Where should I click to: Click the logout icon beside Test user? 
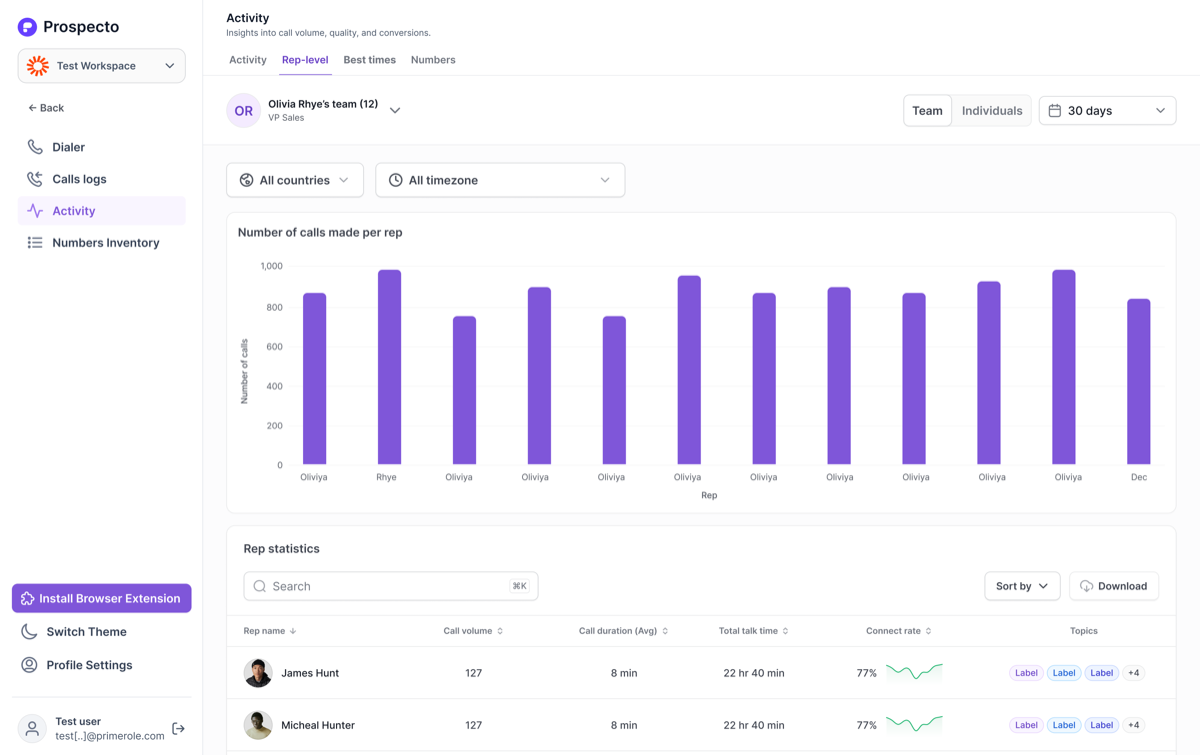178,729
